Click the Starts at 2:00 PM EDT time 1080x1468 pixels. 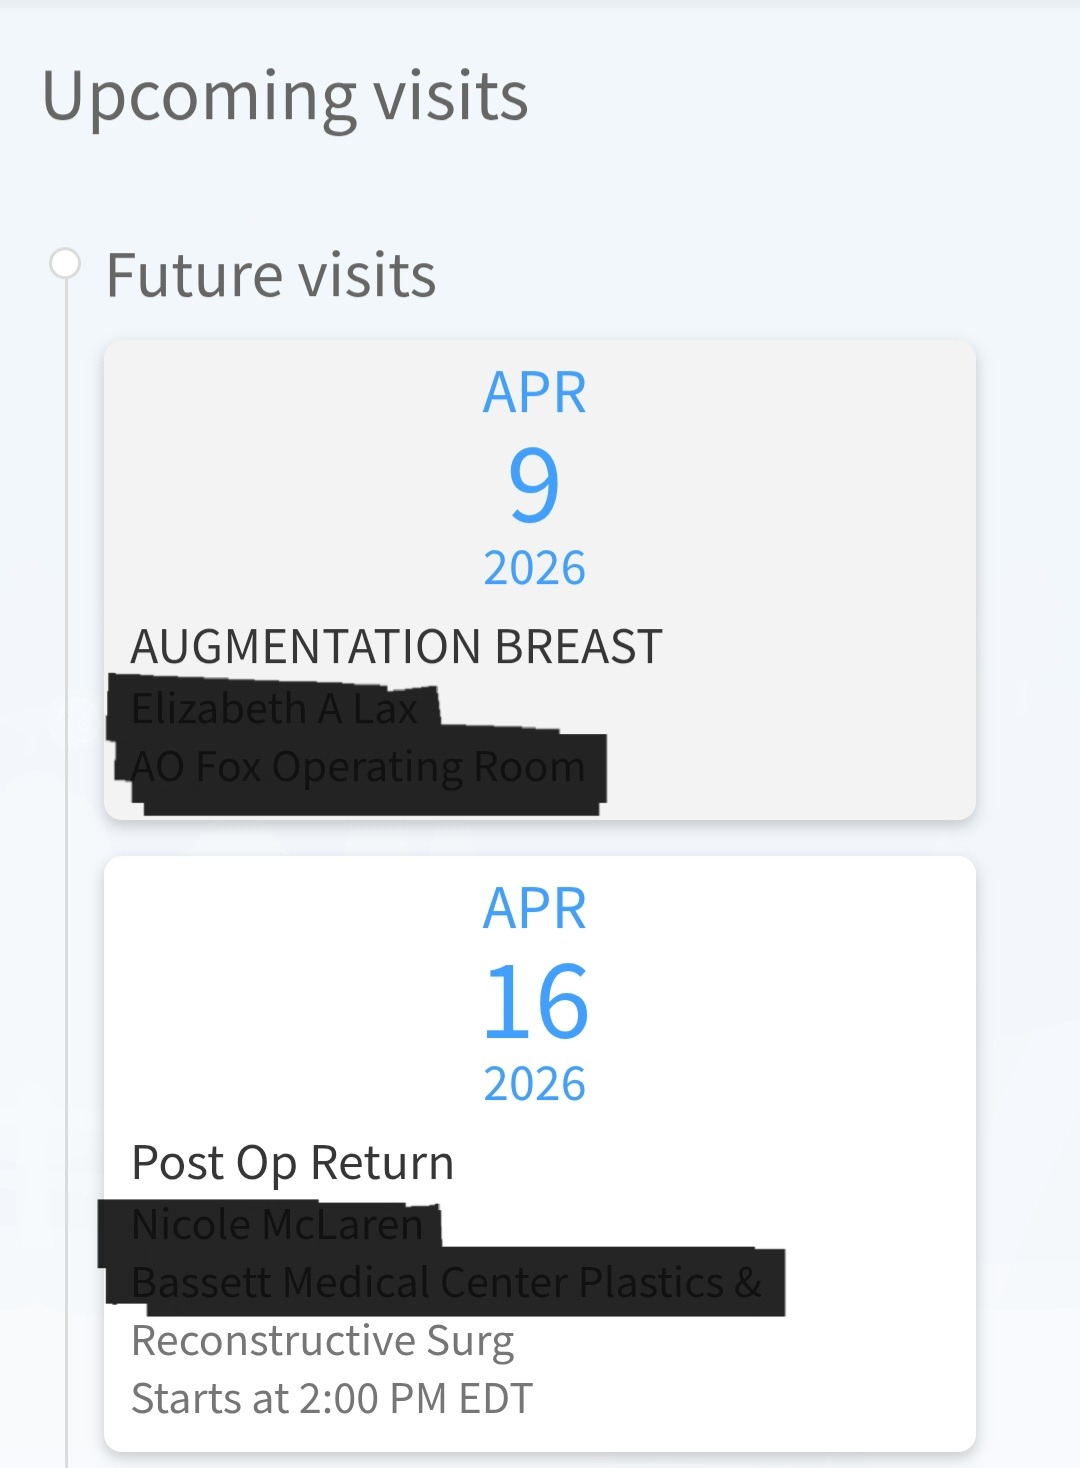click(332, 1399)
